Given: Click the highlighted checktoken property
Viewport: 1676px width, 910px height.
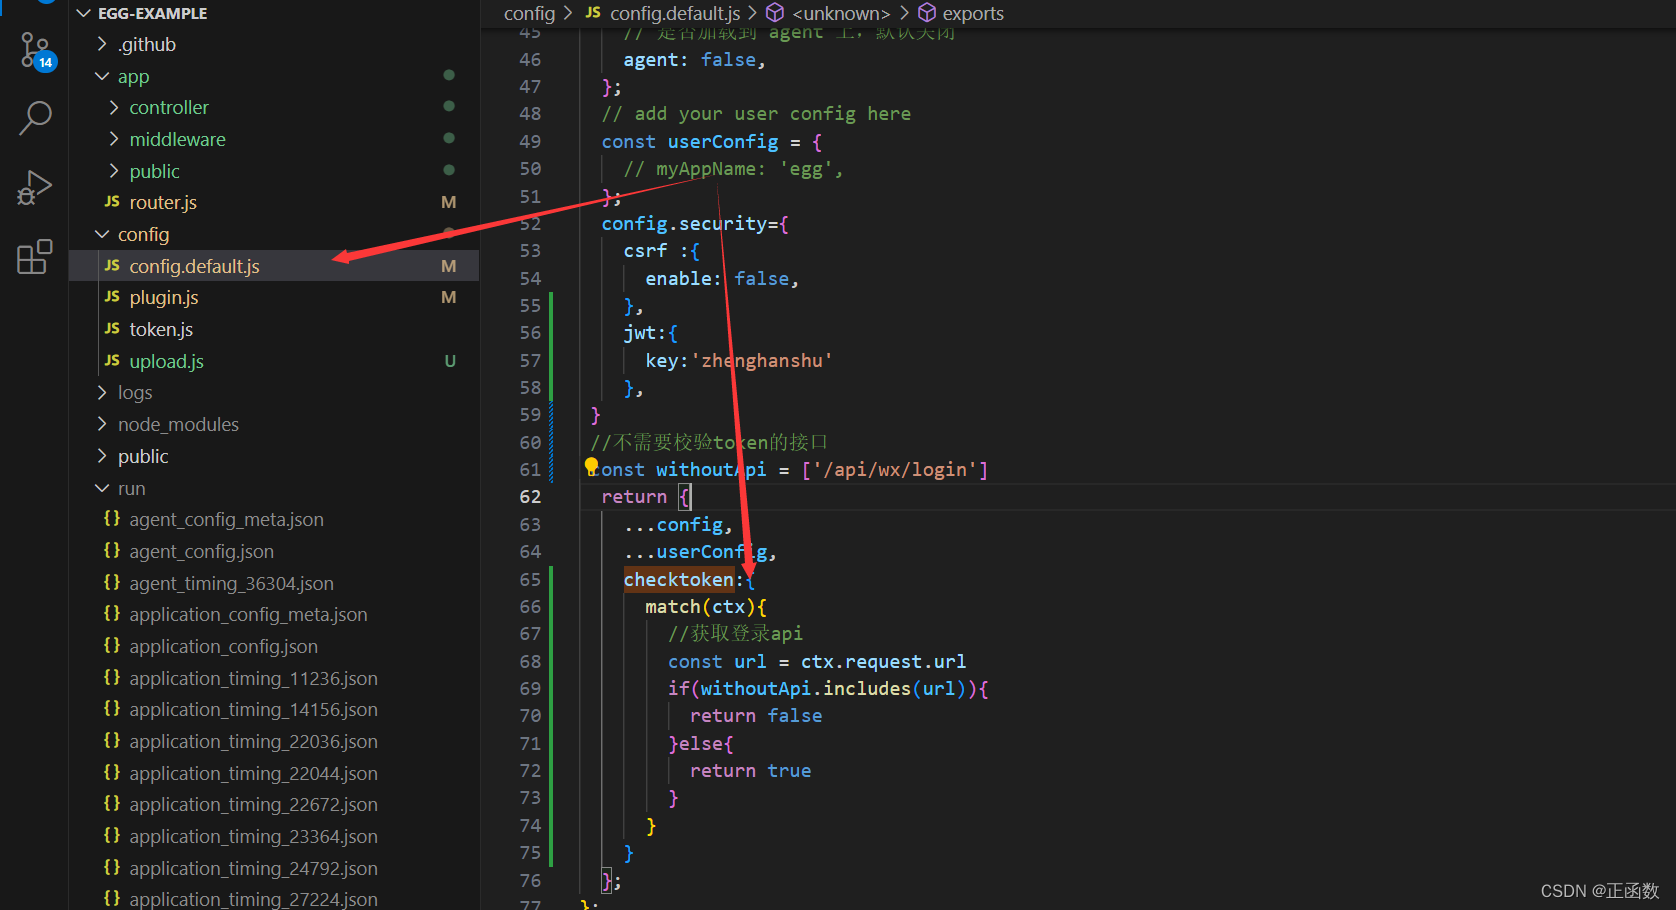Looking at the screenshot, I should click(x=678, y=579).
